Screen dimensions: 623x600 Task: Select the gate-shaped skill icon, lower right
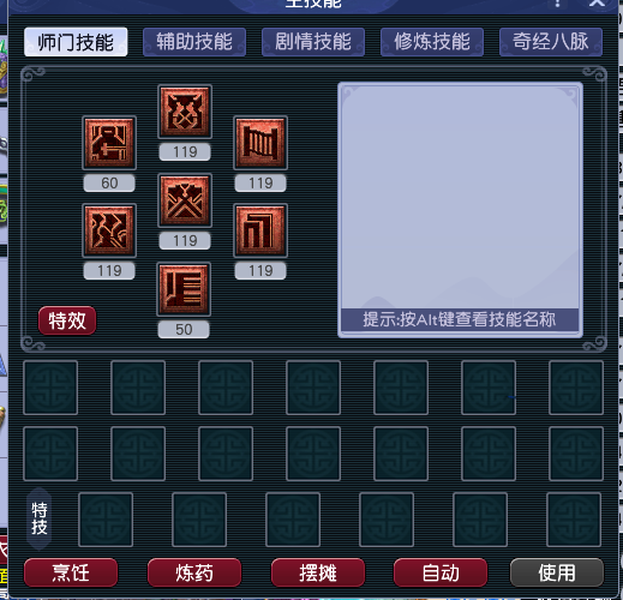tap(260, 230)
